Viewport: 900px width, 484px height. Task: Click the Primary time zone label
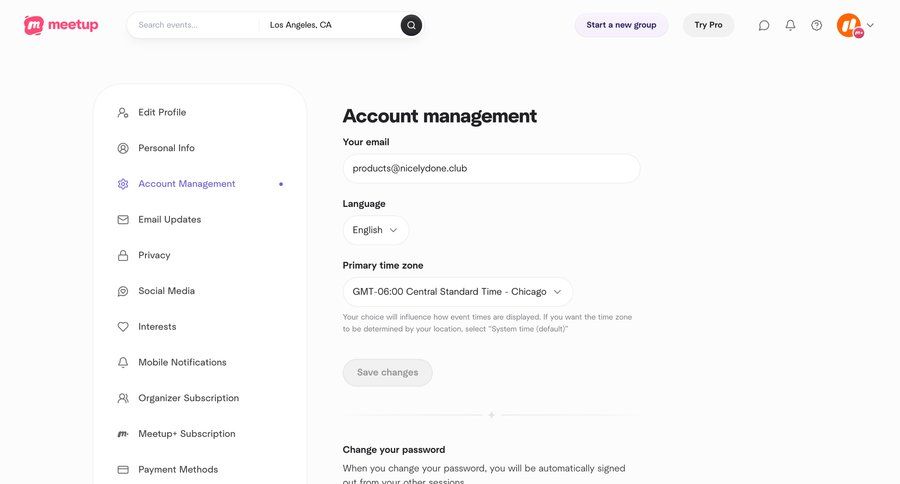(x=383, y=265)
